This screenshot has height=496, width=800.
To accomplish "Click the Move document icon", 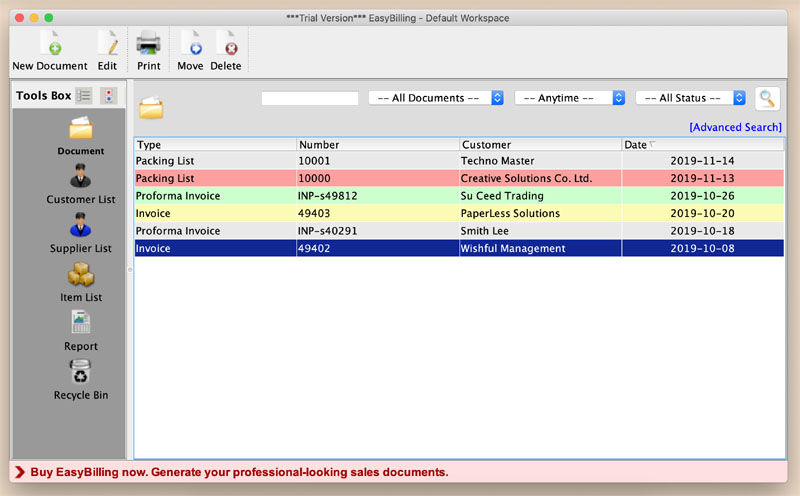I will (x=190, y=43).
